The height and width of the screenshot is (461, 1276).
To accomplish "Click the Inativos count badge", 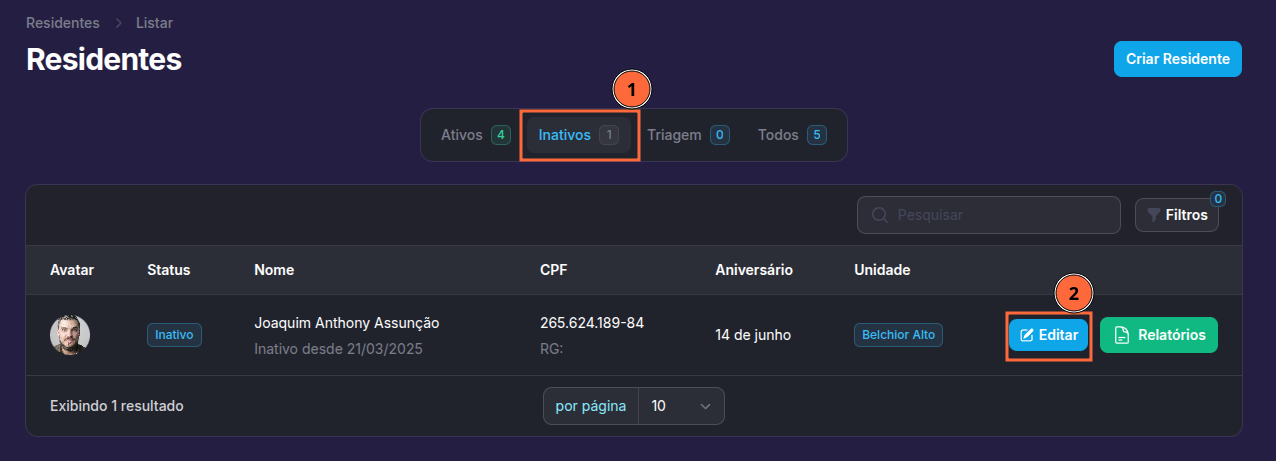I will point(609,135).
